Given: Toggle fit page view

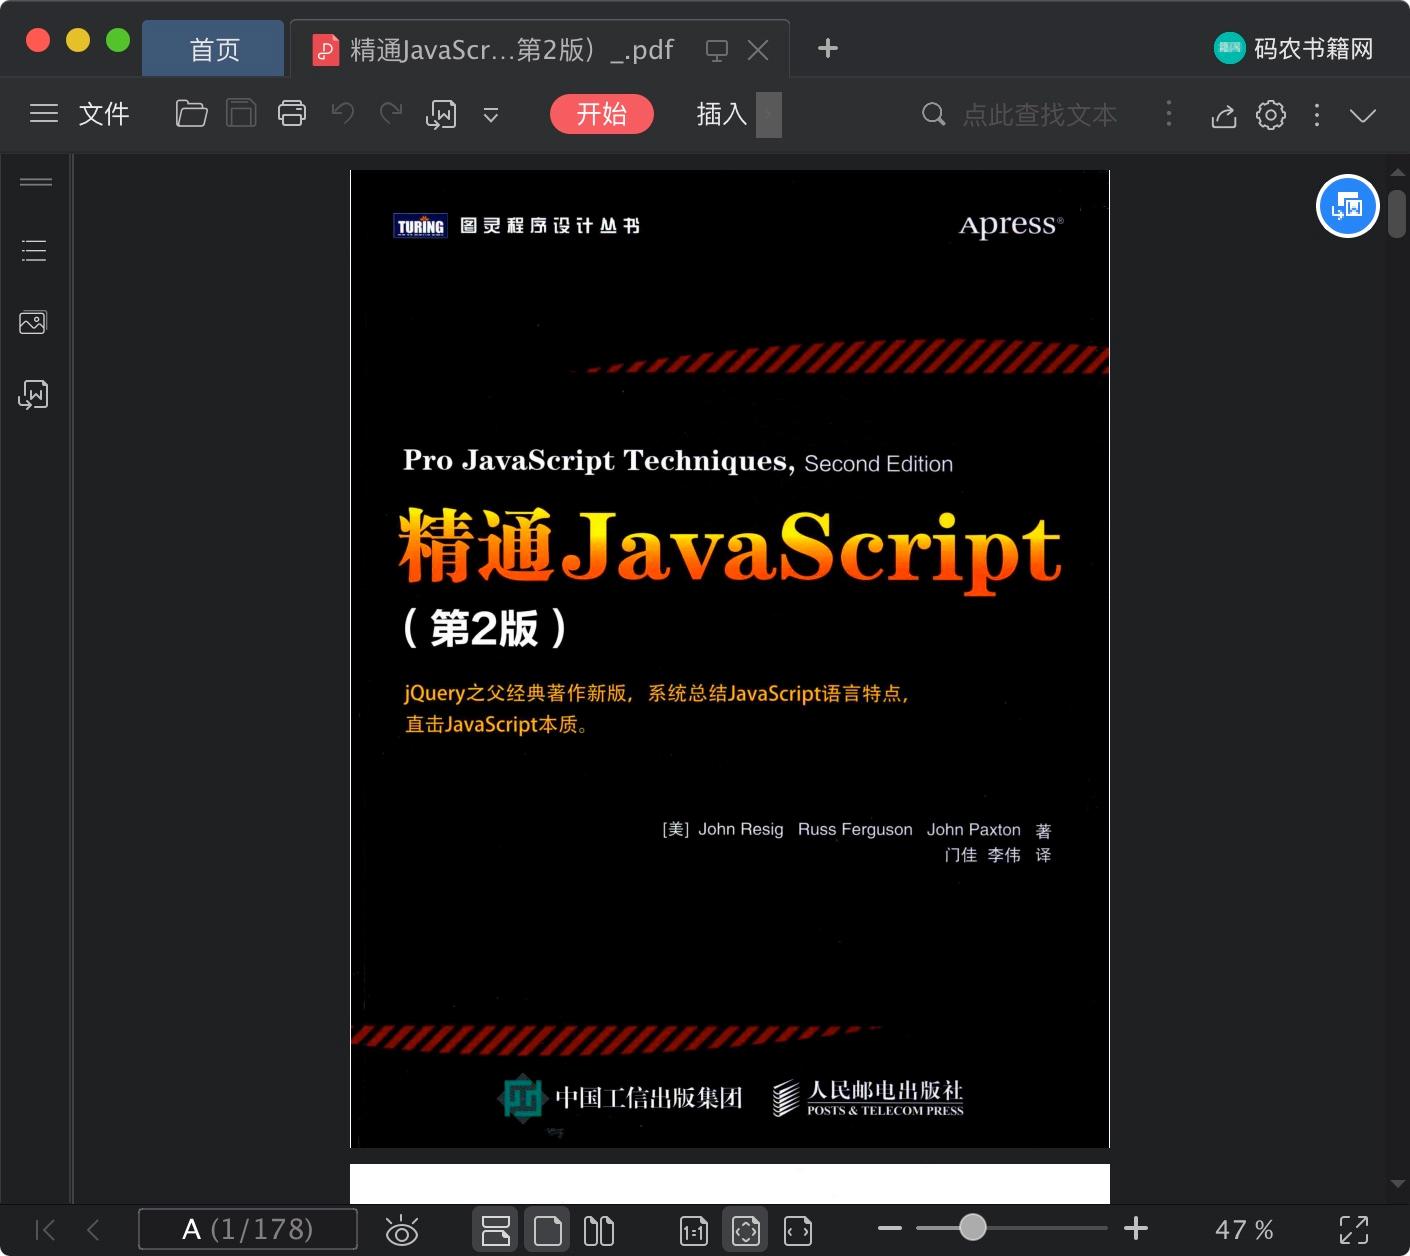Looking at the screenshot, I should point(746,1229).
